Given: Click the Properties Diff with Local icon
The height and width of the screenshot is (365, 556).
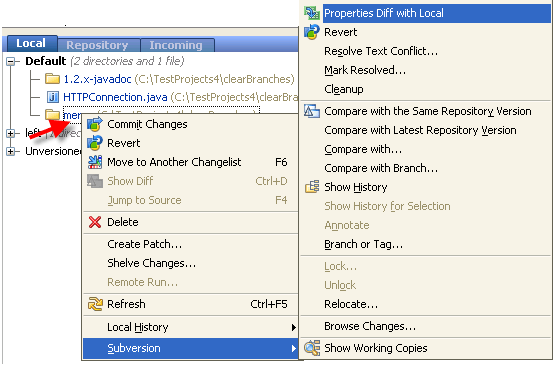Looking at the screenshot, I should click(312, 13).
